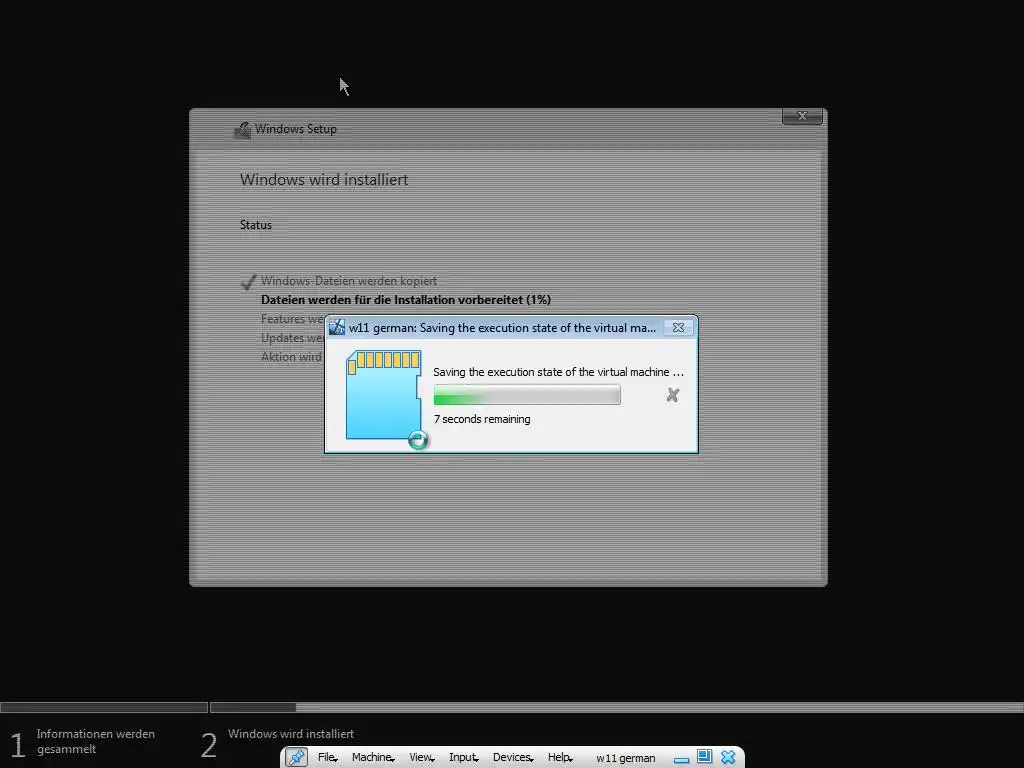Viewport: 1024px width, 768px height.
Task: Exit fullscreen via the mini toolbar restore icon
Action: [x=704, y=756]
